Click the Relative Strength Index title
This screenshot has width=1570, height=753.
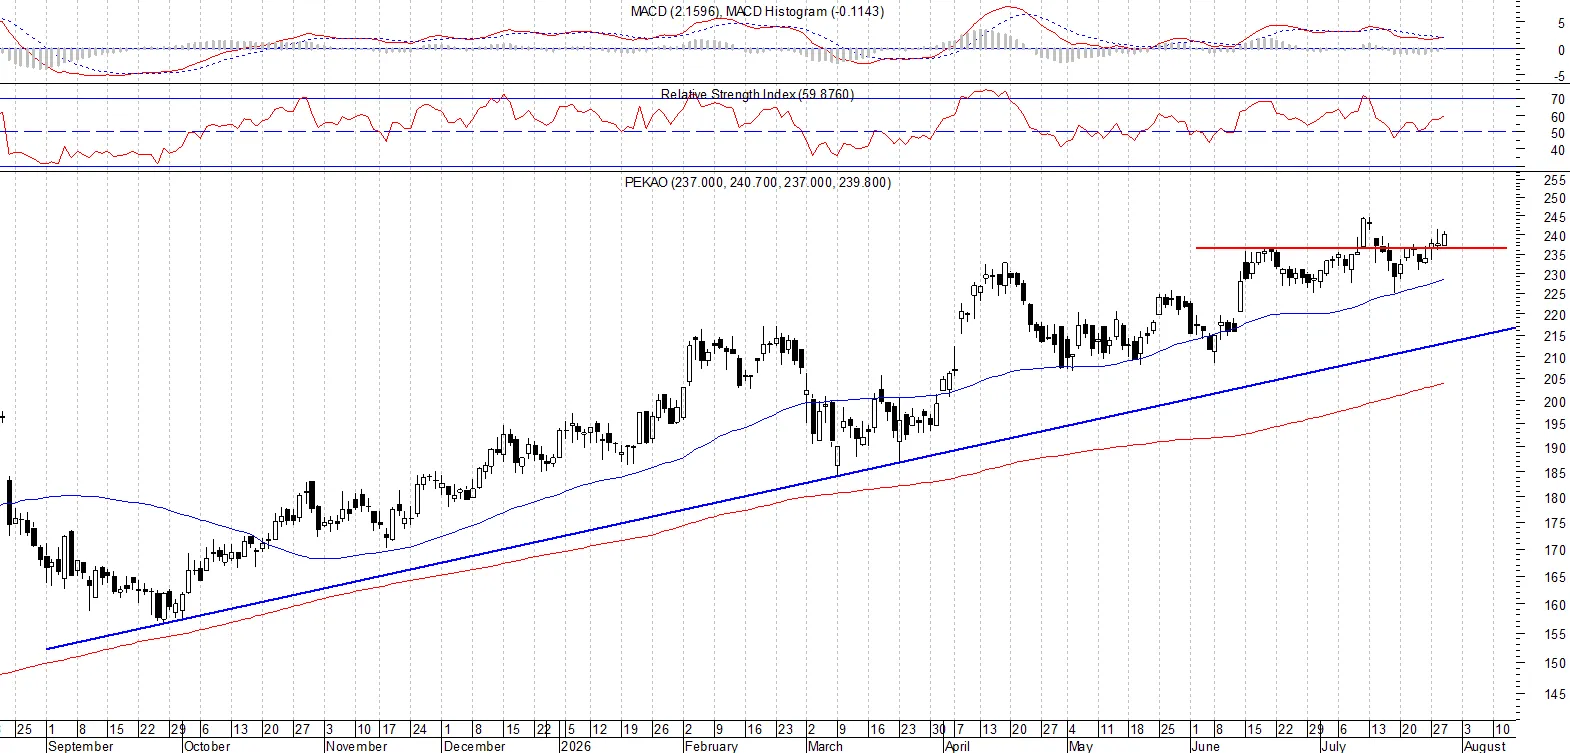click(757, 94)
